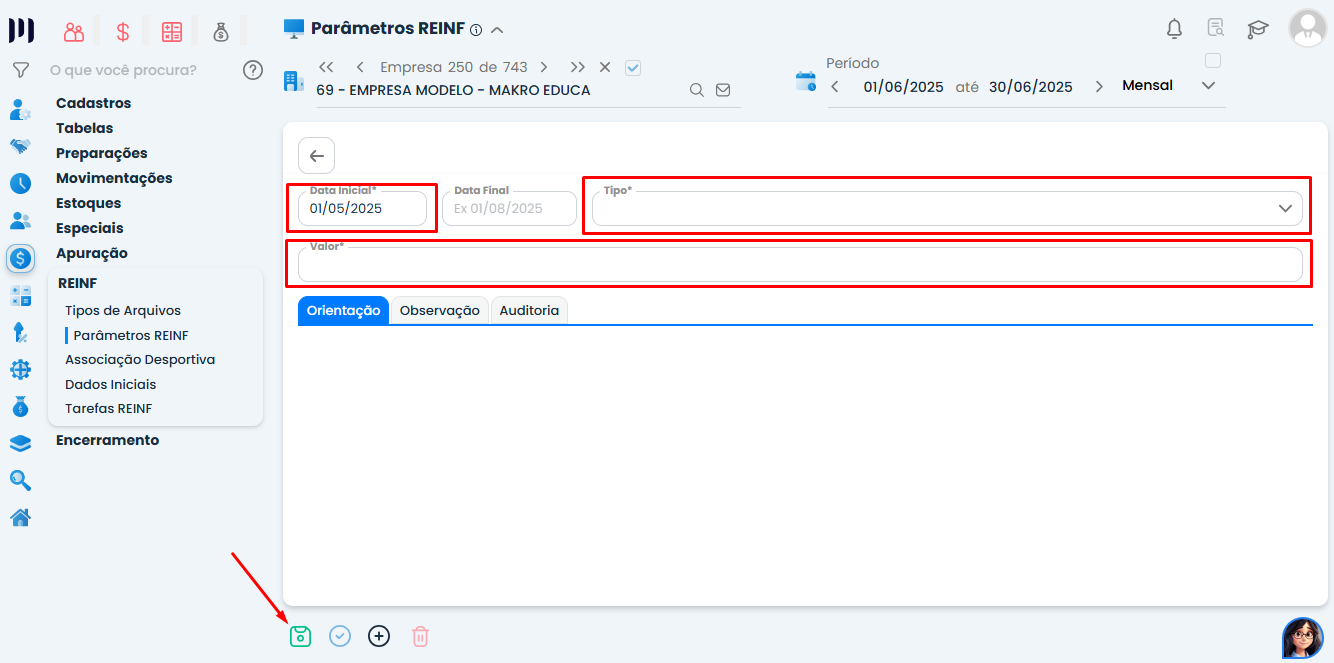
Task: Switch to the Observação tab
Action: 440,310
